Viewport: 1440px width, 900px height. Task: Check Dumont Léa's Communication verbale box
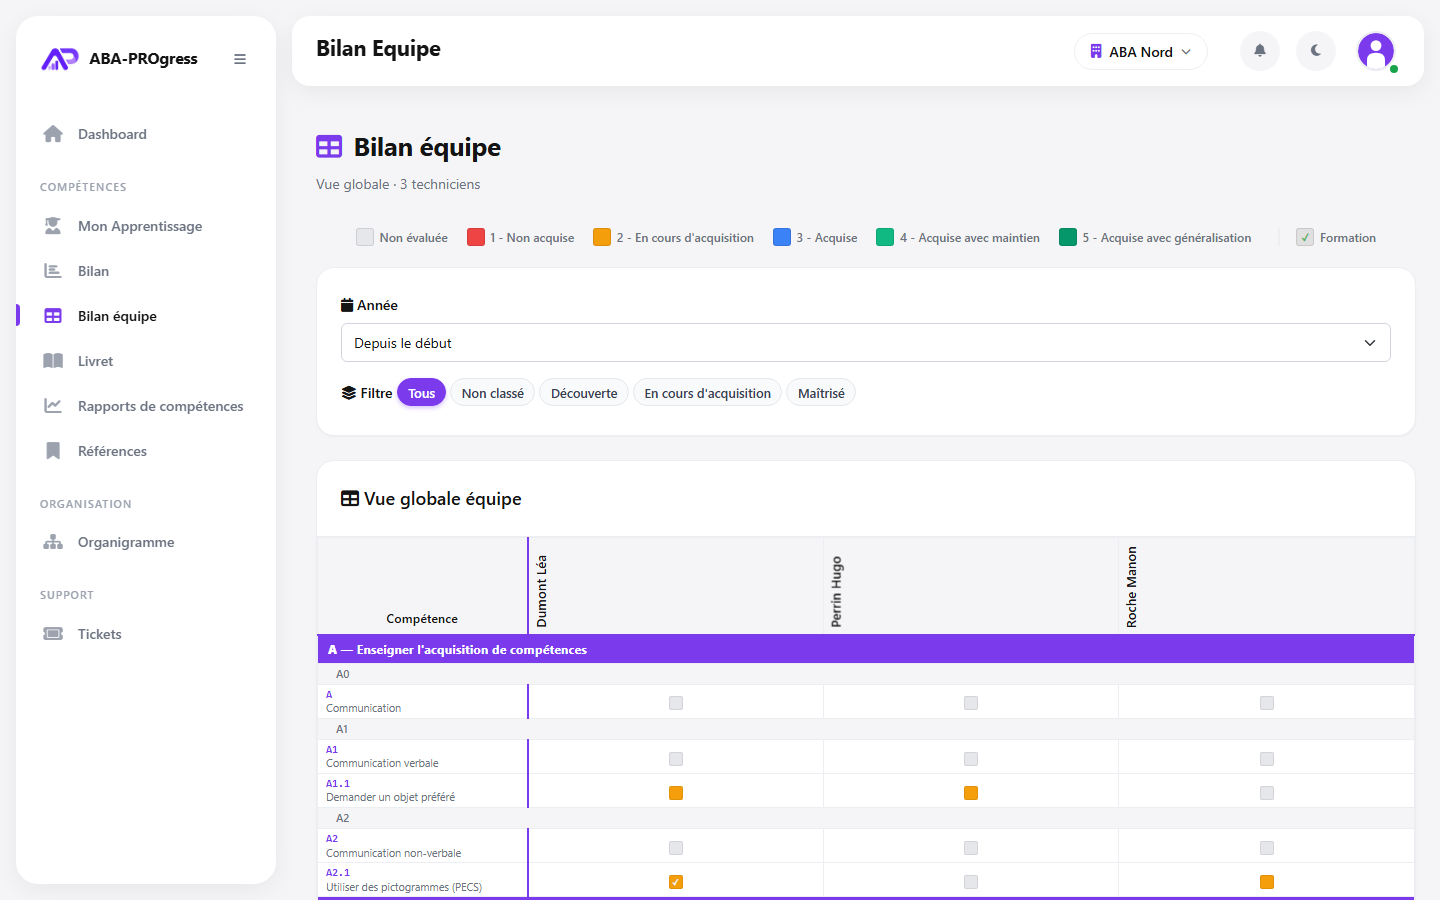coord(676,759)
